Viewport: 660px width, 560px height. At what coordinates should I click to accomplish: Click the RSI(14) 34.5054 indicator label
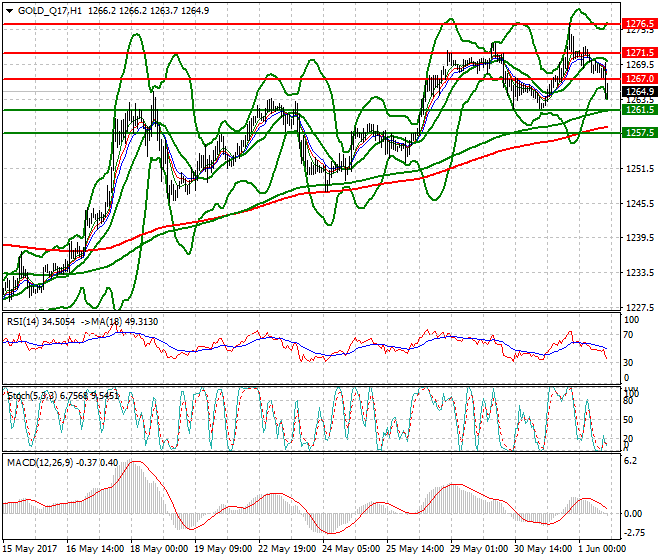click(41, 322)
